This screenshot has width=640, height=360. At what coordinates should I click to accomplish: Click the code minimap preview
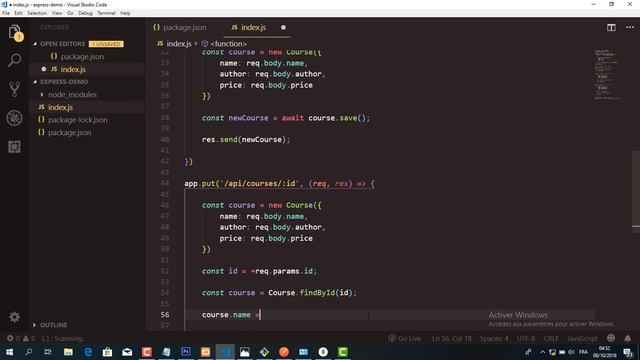pos(608,75)
